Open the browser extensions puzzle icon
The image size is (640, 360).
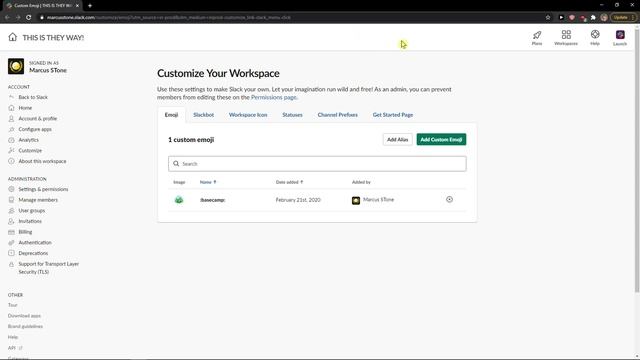pyautogui.click(x=593, y=17)
